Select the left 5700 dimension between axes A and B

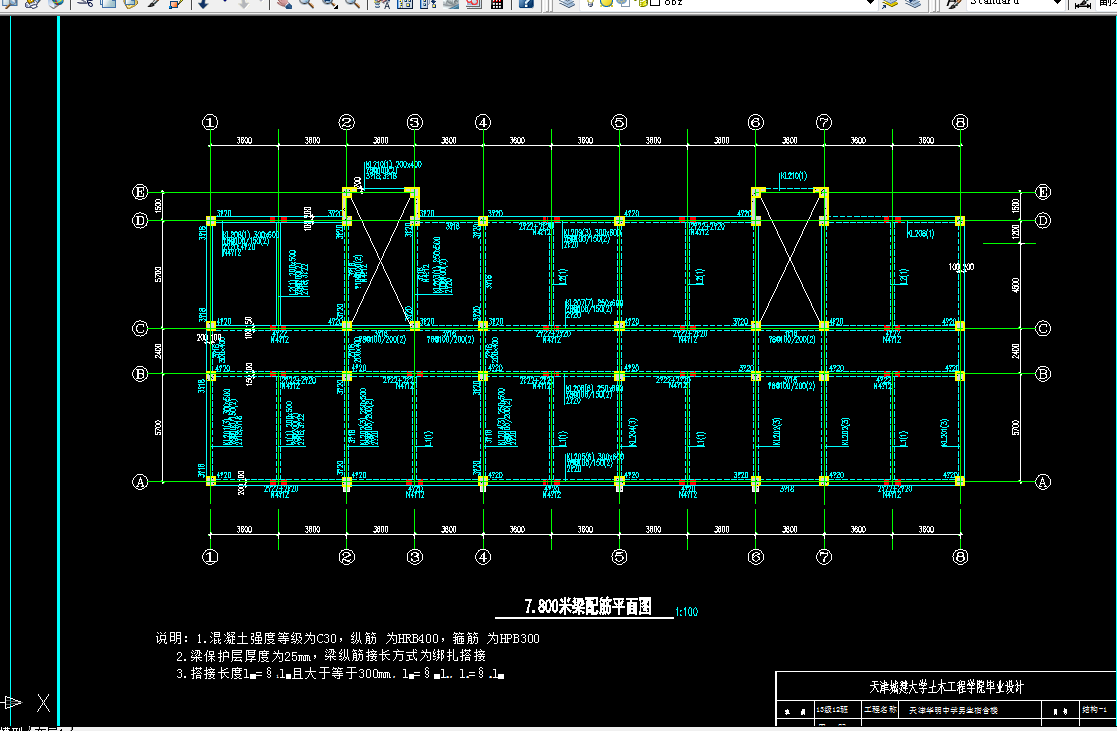click(158, 427)
